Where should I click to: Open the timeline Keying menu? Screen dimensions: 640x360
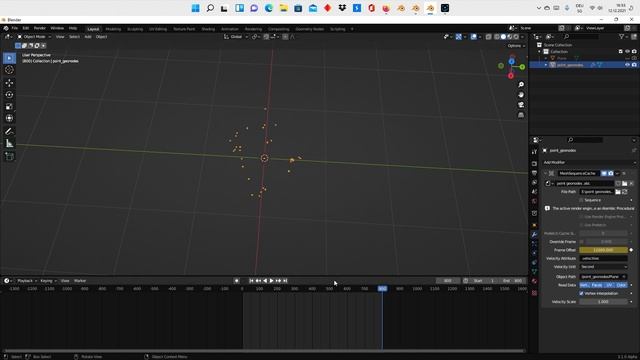pyautogui.click(x=48, y=281)
